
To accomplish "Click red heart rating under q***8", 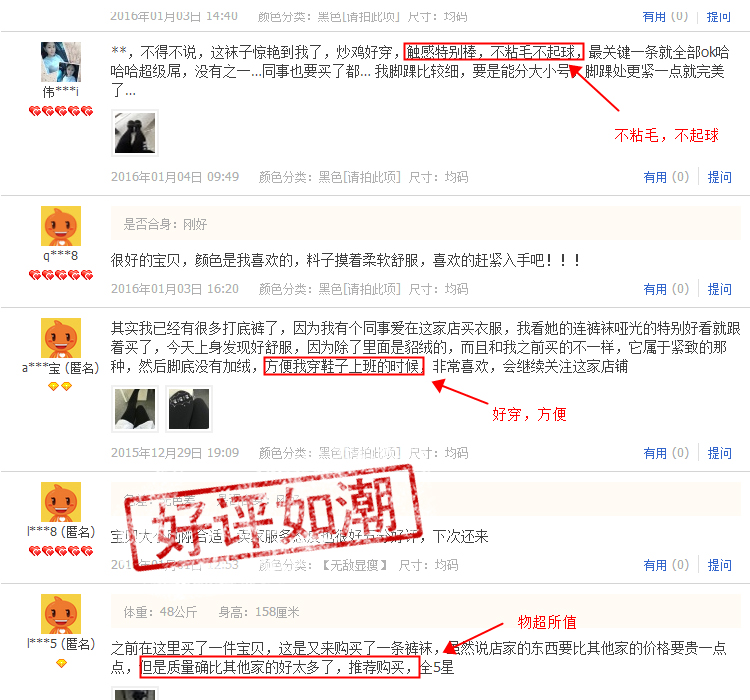I will pyautogui.click(x=61, y=275).
